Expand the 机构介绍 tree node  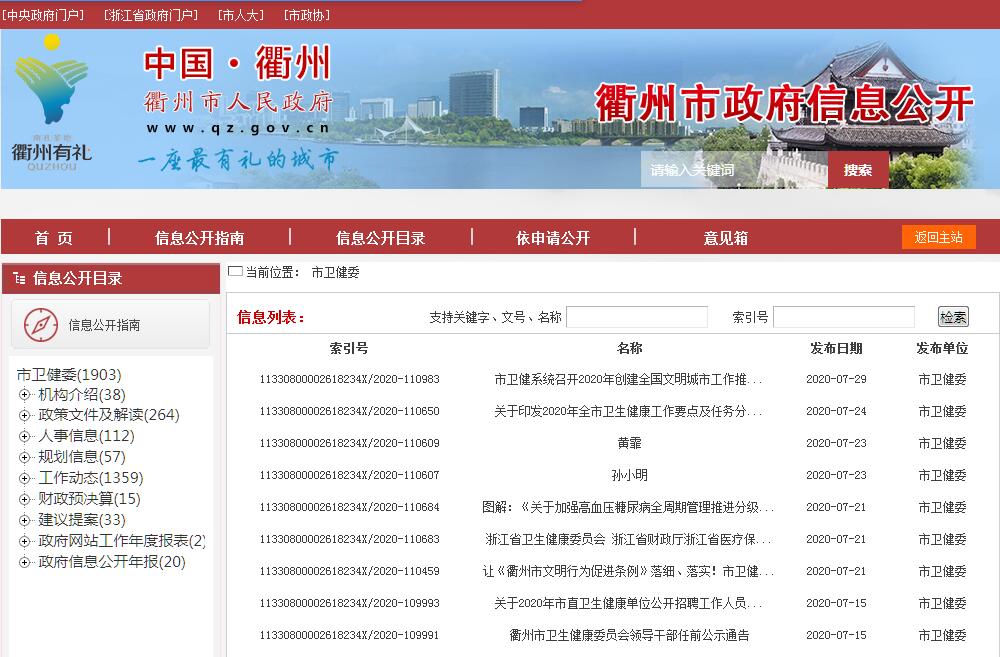[25, 394]
